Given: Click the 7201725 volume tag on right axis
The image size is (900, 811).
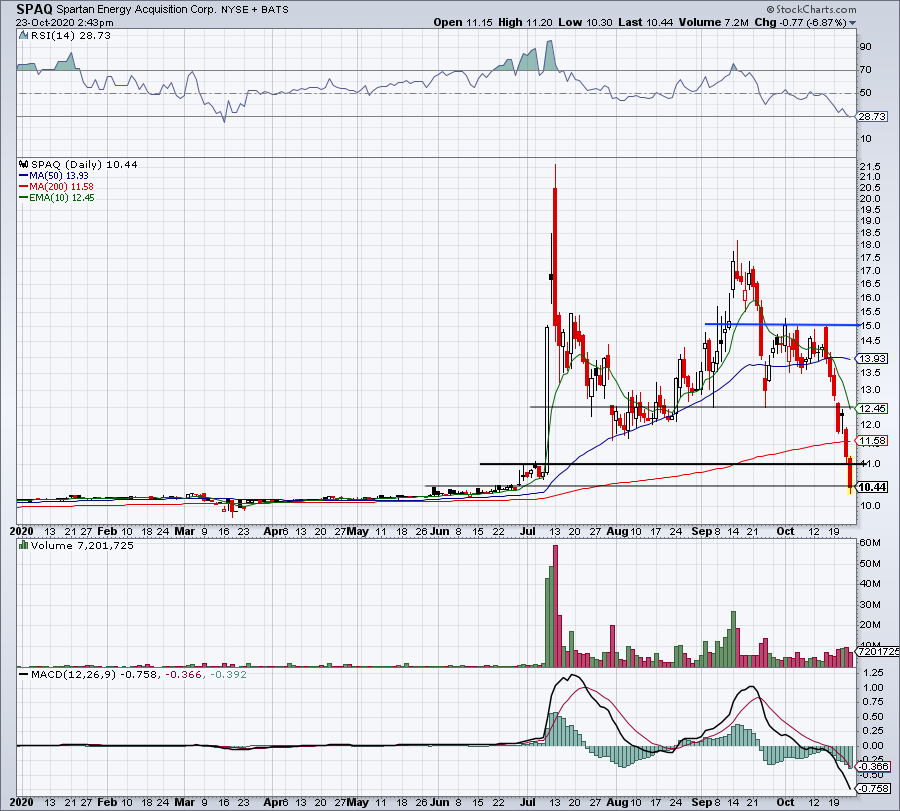Looking at the screenshot, I should tap(878, 651).
